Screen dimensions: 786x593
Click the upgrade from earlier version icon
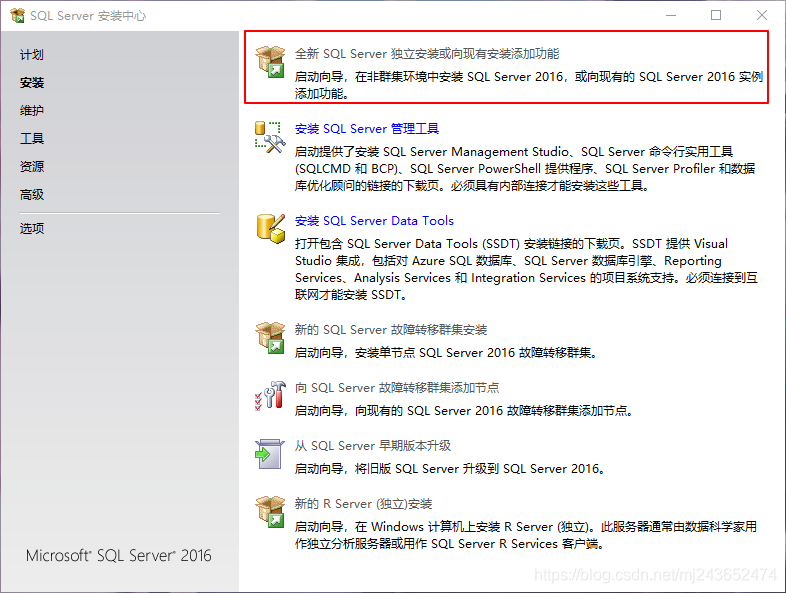tap(269, 454)
